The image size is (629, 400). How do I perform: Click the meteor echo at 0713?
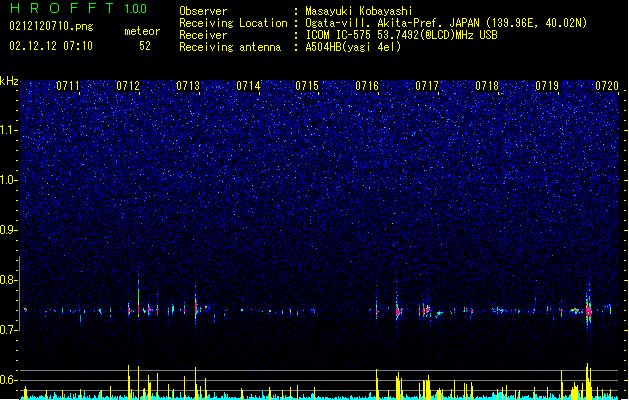(196, 307)
